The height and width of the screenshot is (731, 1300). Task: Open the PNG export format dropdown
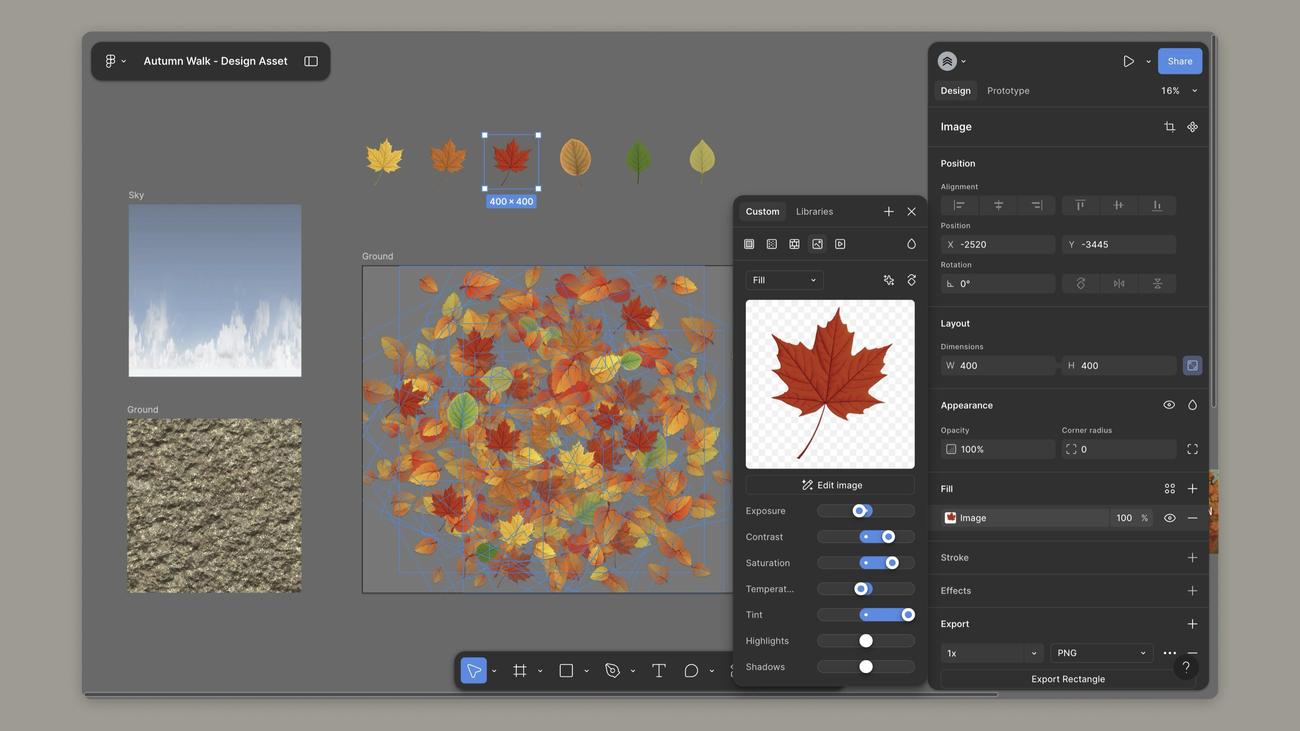click(1101, 653)
